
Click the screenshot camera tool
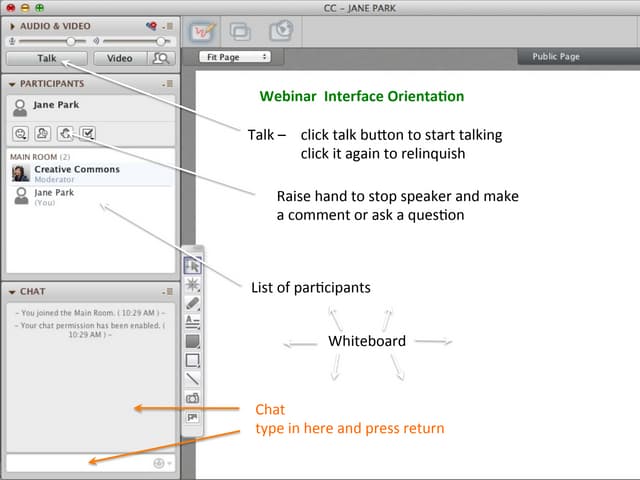193,398
